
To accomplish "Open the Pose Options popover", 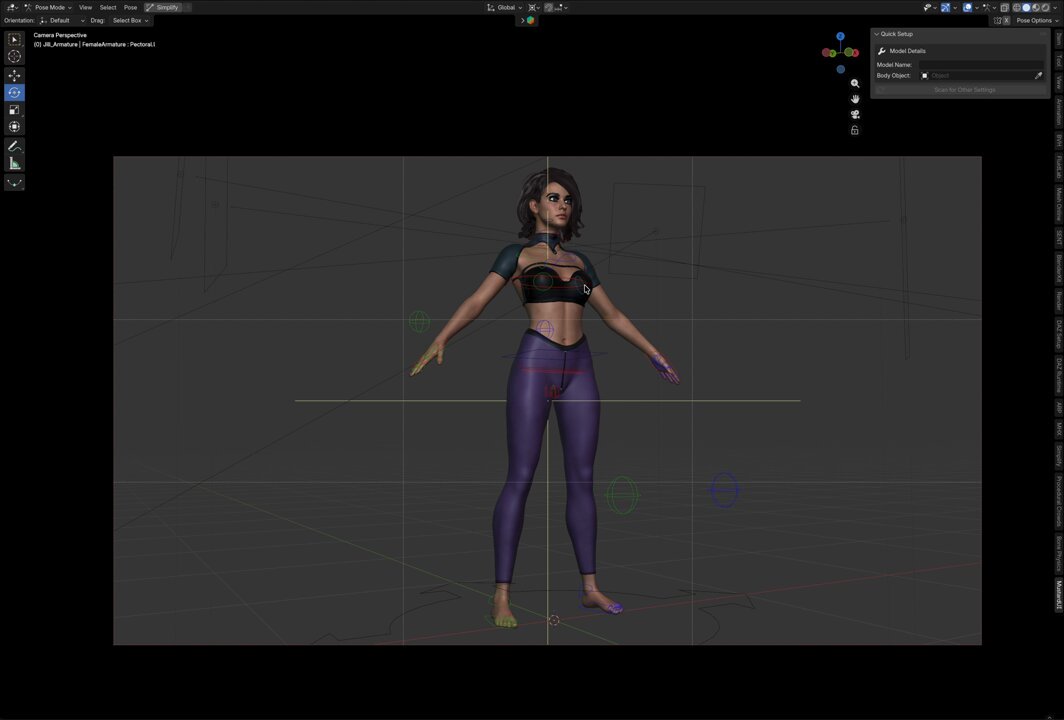I will [1037, 20].
